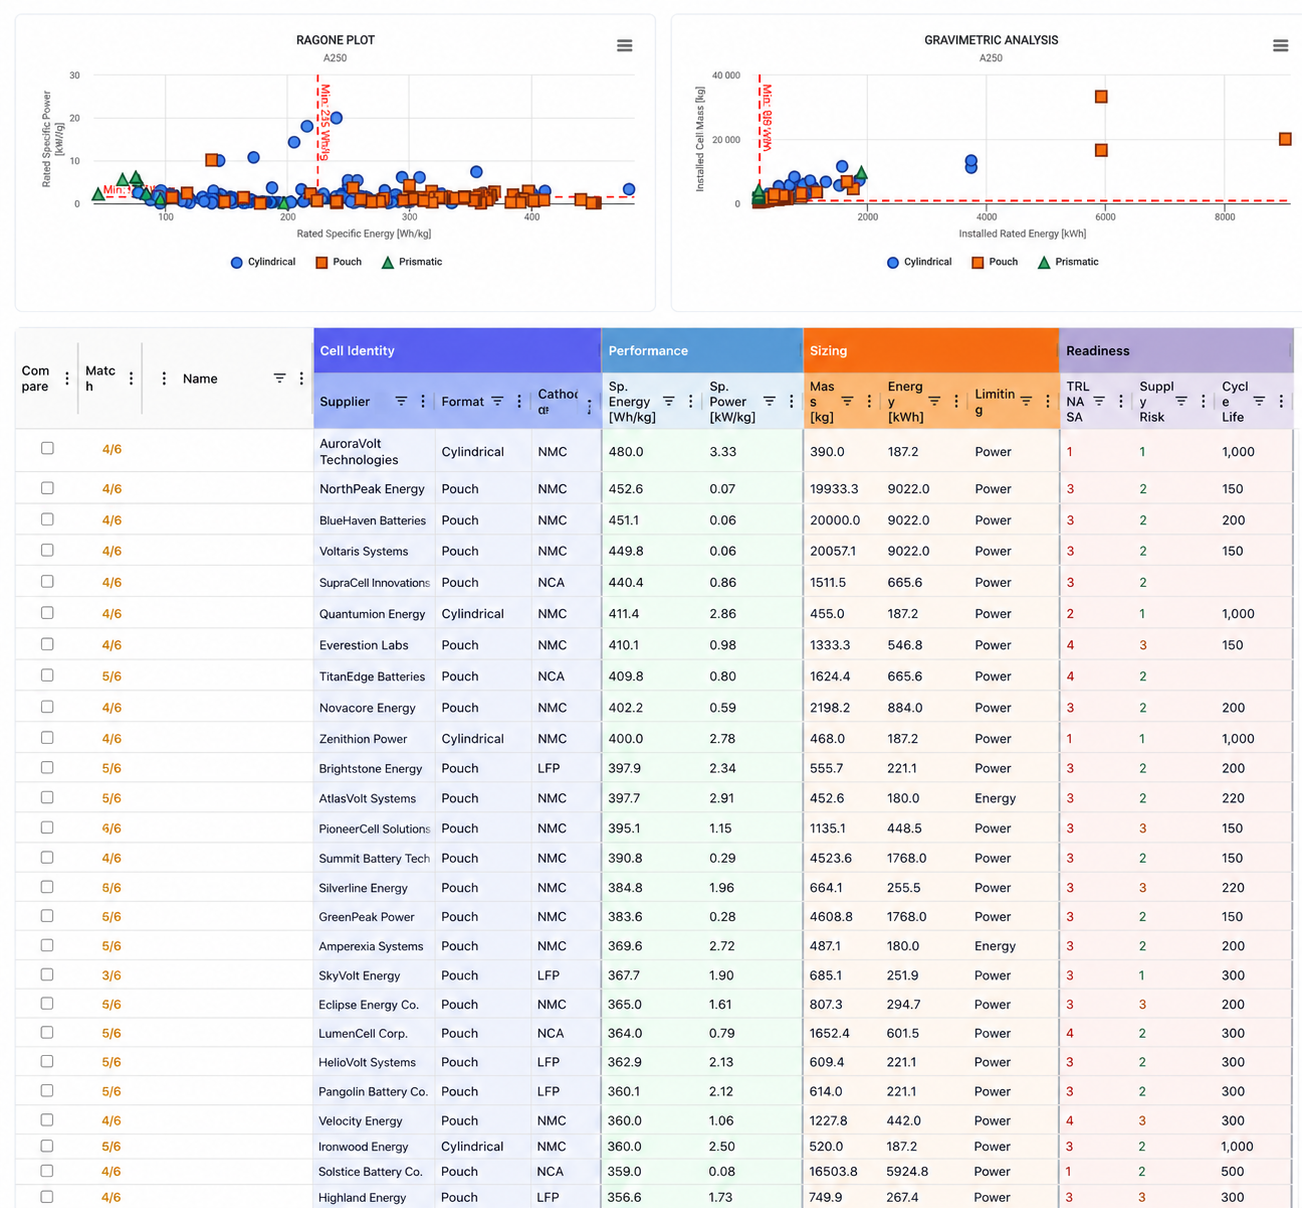The image size is (1302, 1208).
Task: Filter the Supply Risk column
Action: [x=1181, y=401]
